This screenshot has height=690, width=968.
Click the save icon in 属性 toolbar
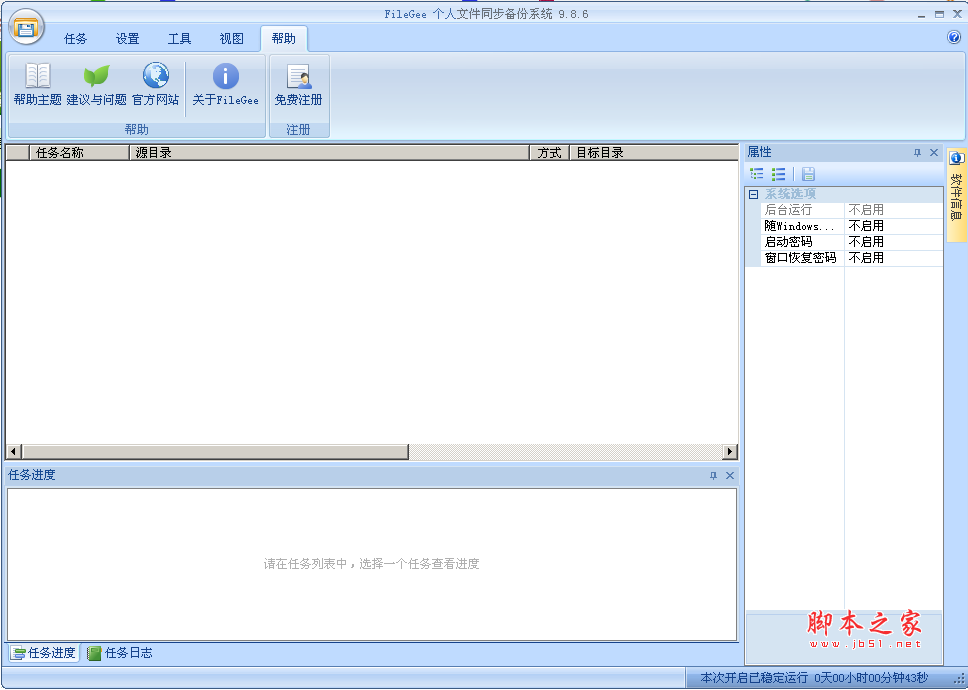point(808,174)
